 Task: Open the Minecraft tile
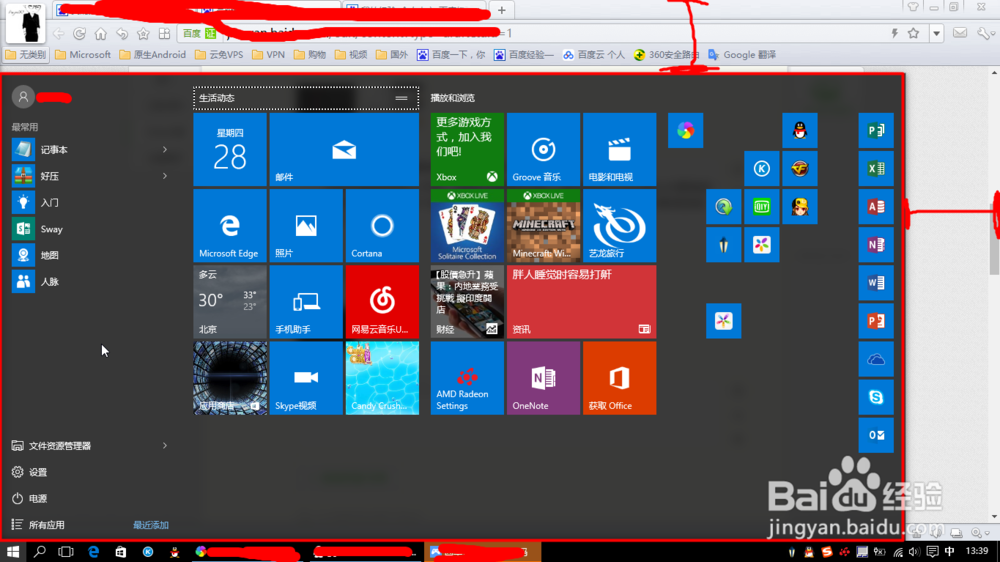point(543,226)
